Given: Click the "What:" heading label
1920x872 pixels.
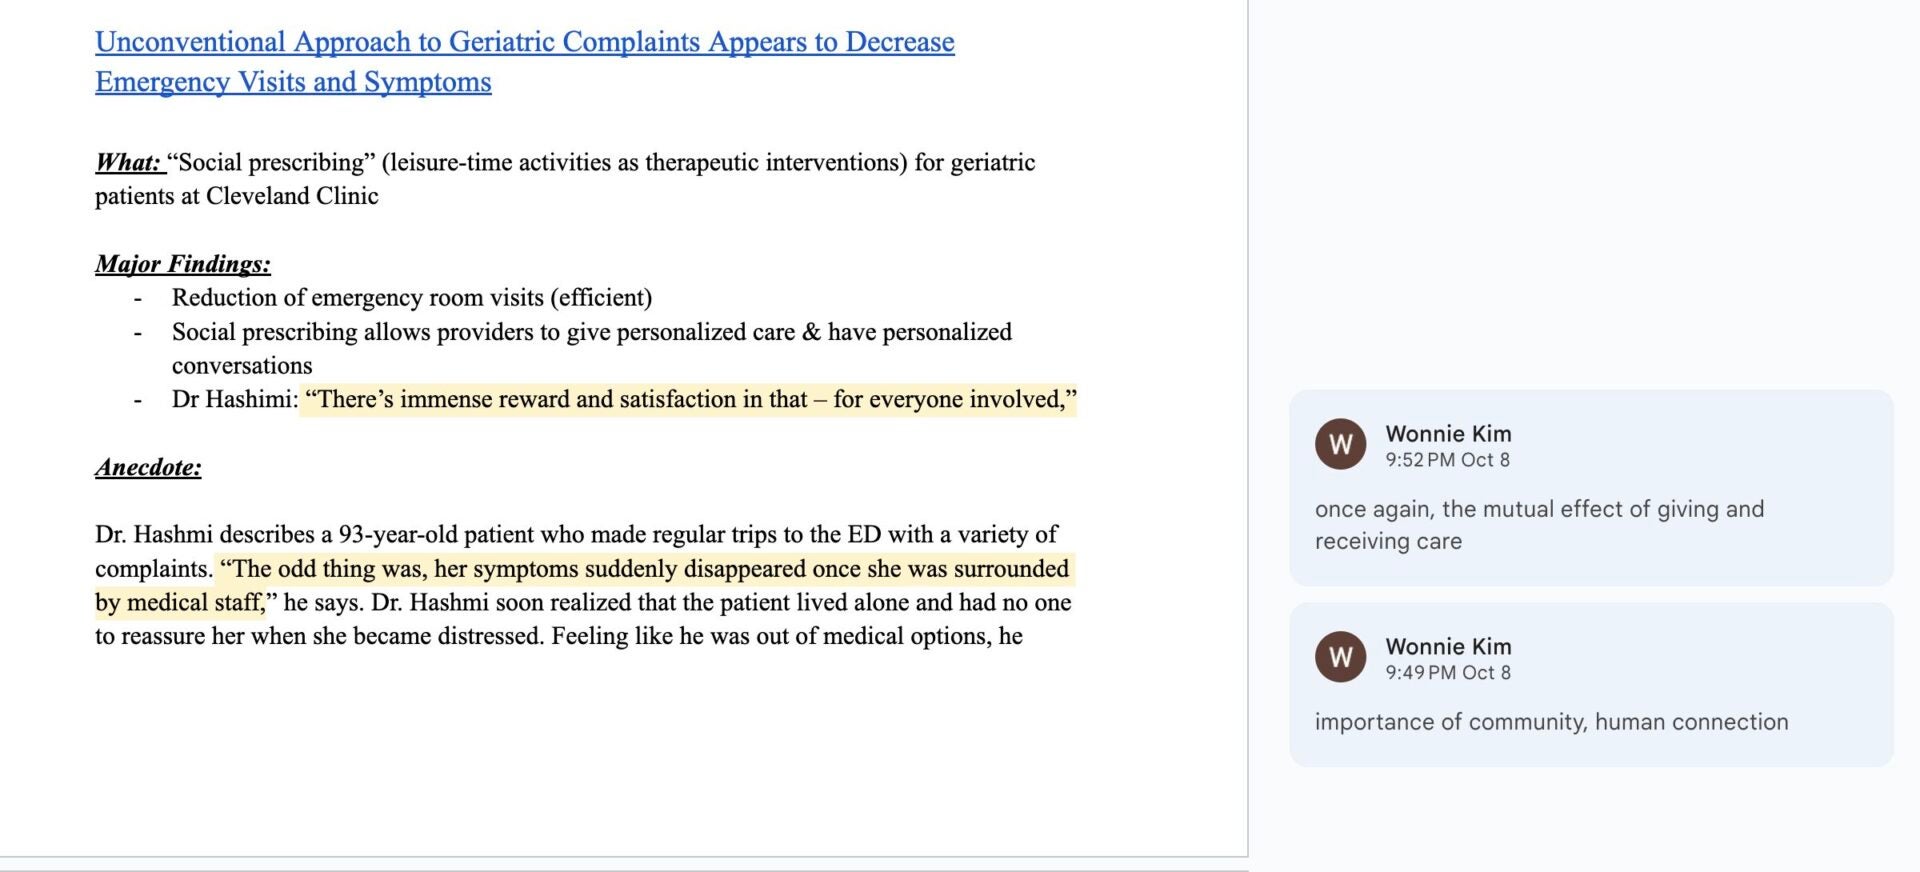Looking at the screenshot, I should (x=128, y=163).
